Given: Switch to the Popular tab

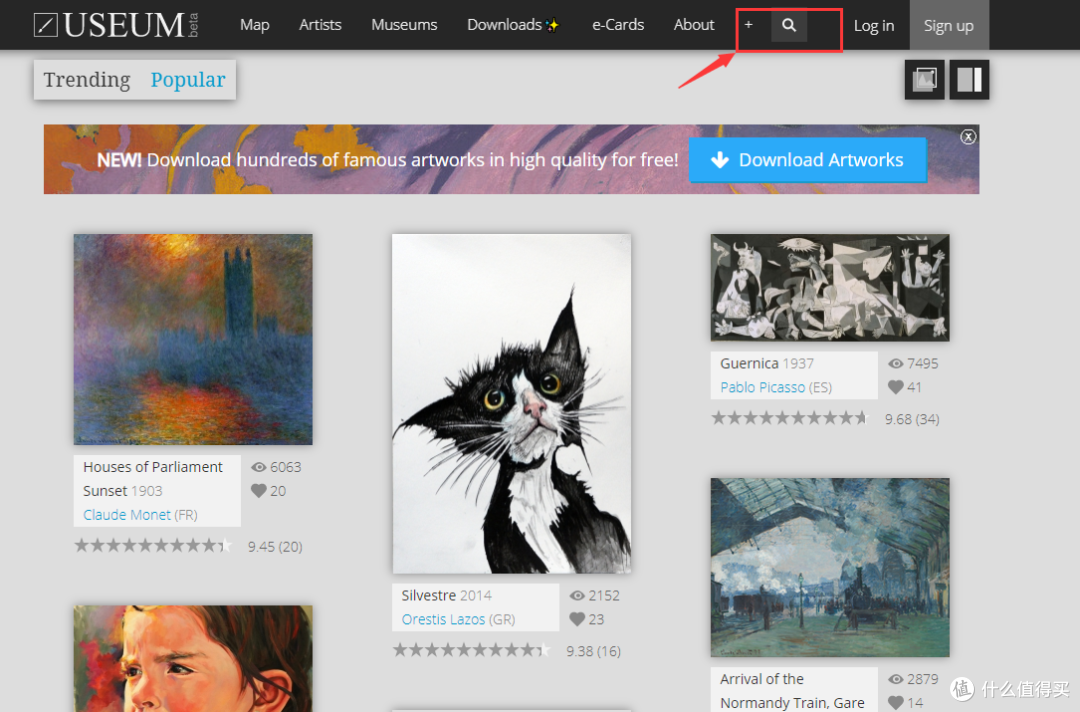Looking at the screenshot, I should click(188, 80).
